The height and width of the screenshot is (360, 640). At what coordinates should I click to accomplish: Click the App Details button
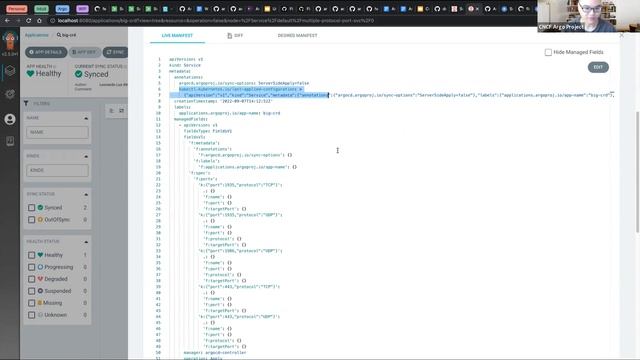pyautogui.click(x=46, y=52)
